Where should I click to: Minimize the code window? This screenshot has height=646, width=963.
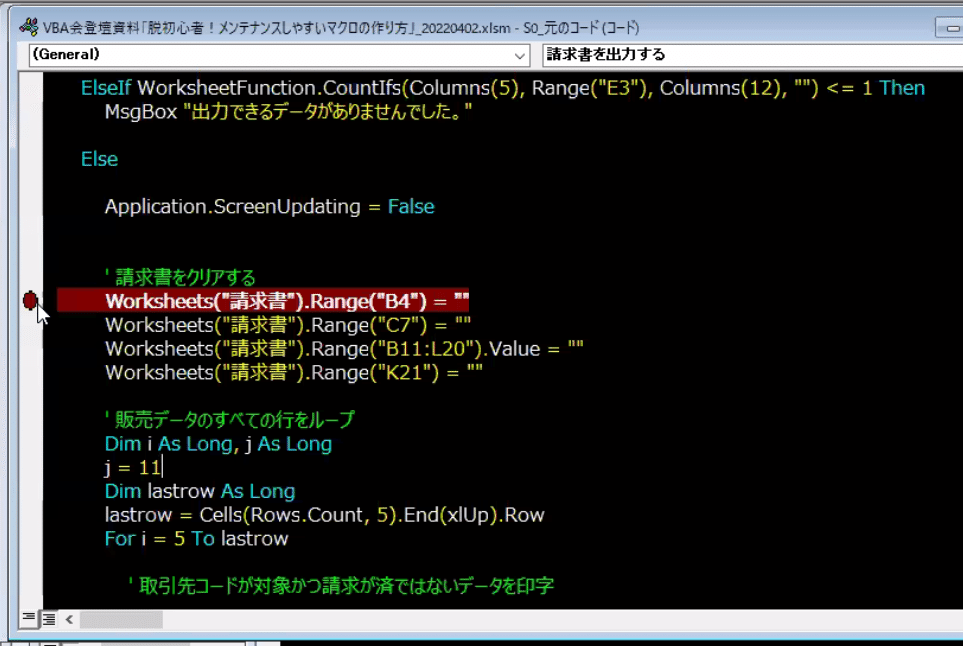click(x=951, y=28)
